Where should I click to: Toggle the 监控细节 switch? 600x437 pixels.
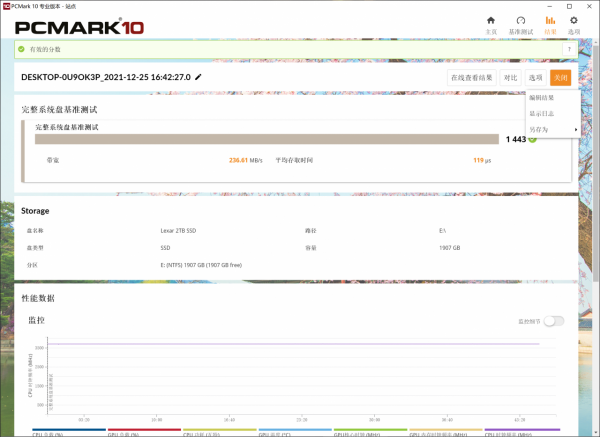pos(553,321)
